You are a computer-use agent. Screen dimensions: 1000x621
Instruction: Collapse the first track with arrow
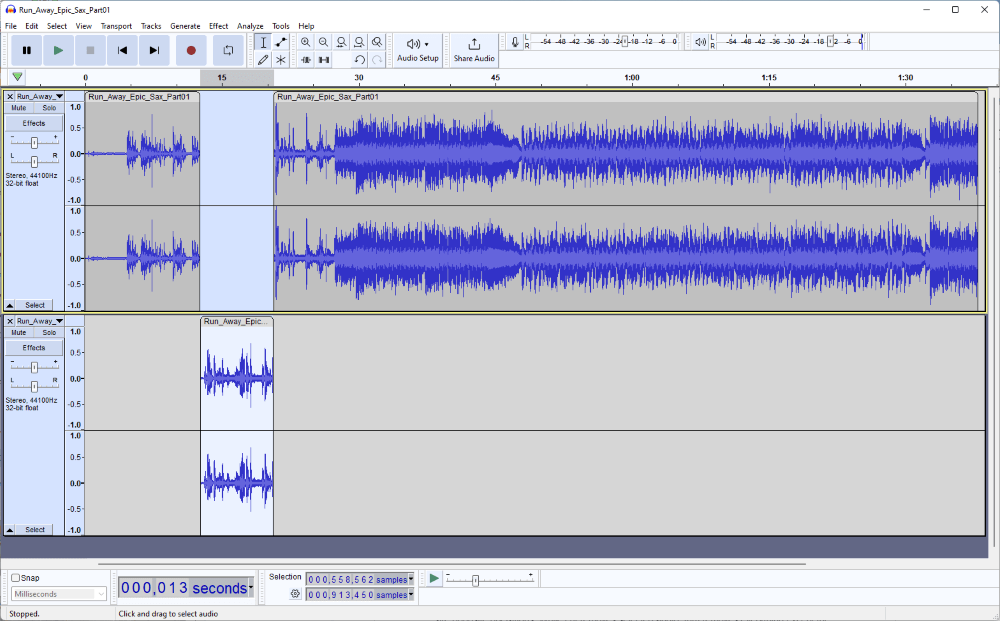point(10,305)
